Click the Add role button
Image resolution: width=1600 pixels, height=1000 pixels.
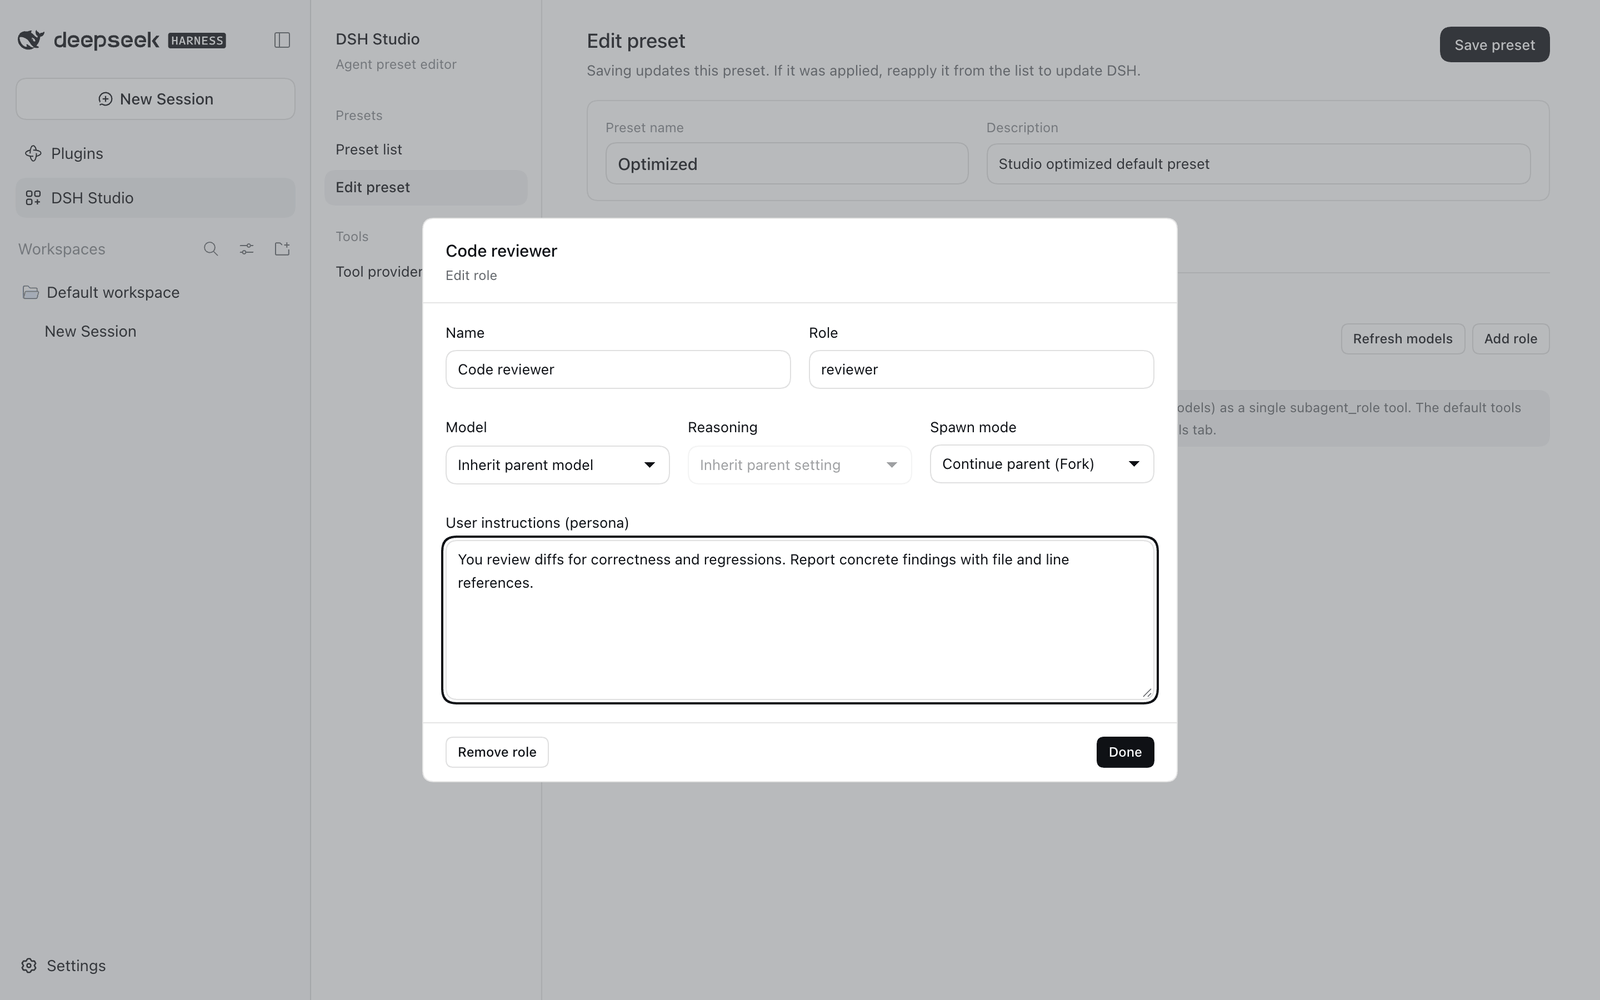(1510, 339)
